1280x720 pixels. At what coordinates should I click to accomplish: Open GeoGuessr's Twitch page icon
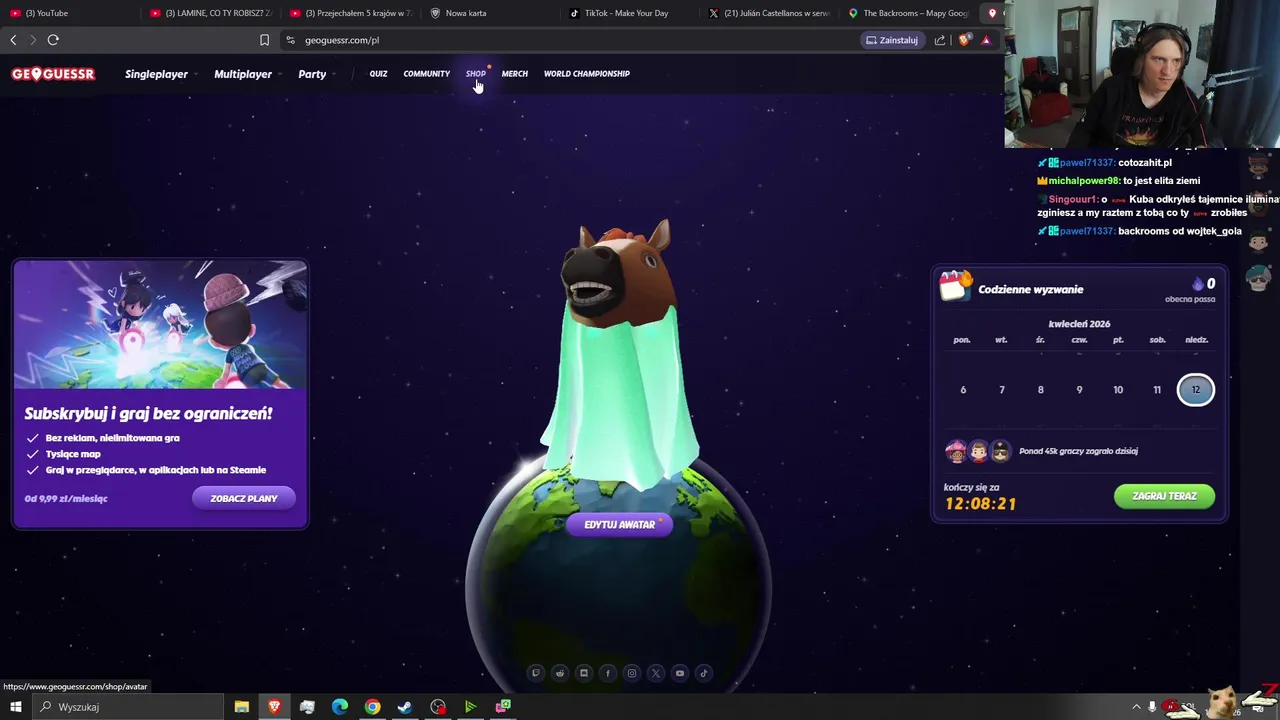pyautogui.click(x=536, y=673)
